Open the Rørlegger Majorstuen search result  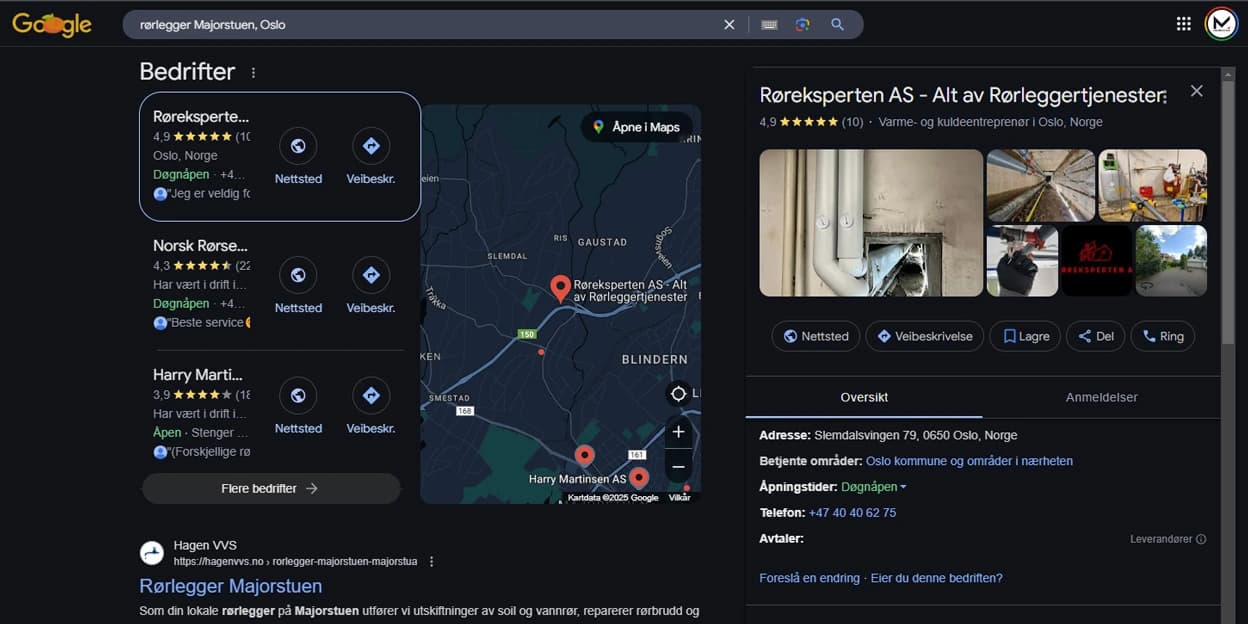pos(231,586)
